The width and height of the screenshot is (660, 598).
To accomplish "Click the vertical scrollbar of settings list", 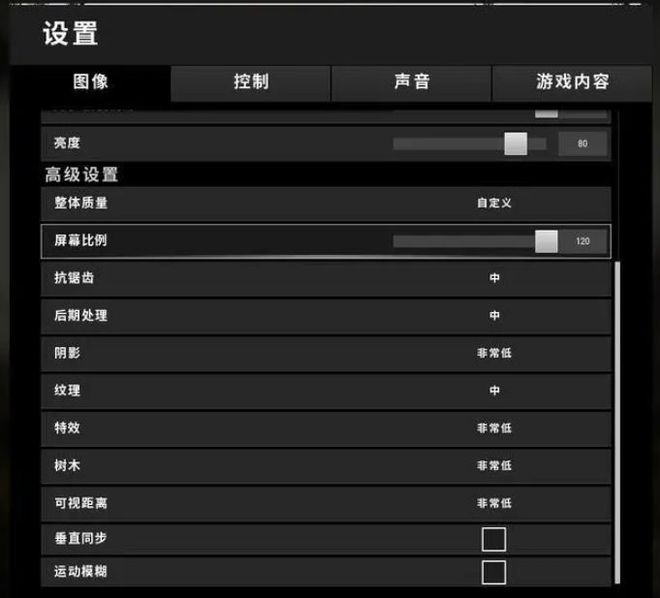I will [x=617, y=423].
